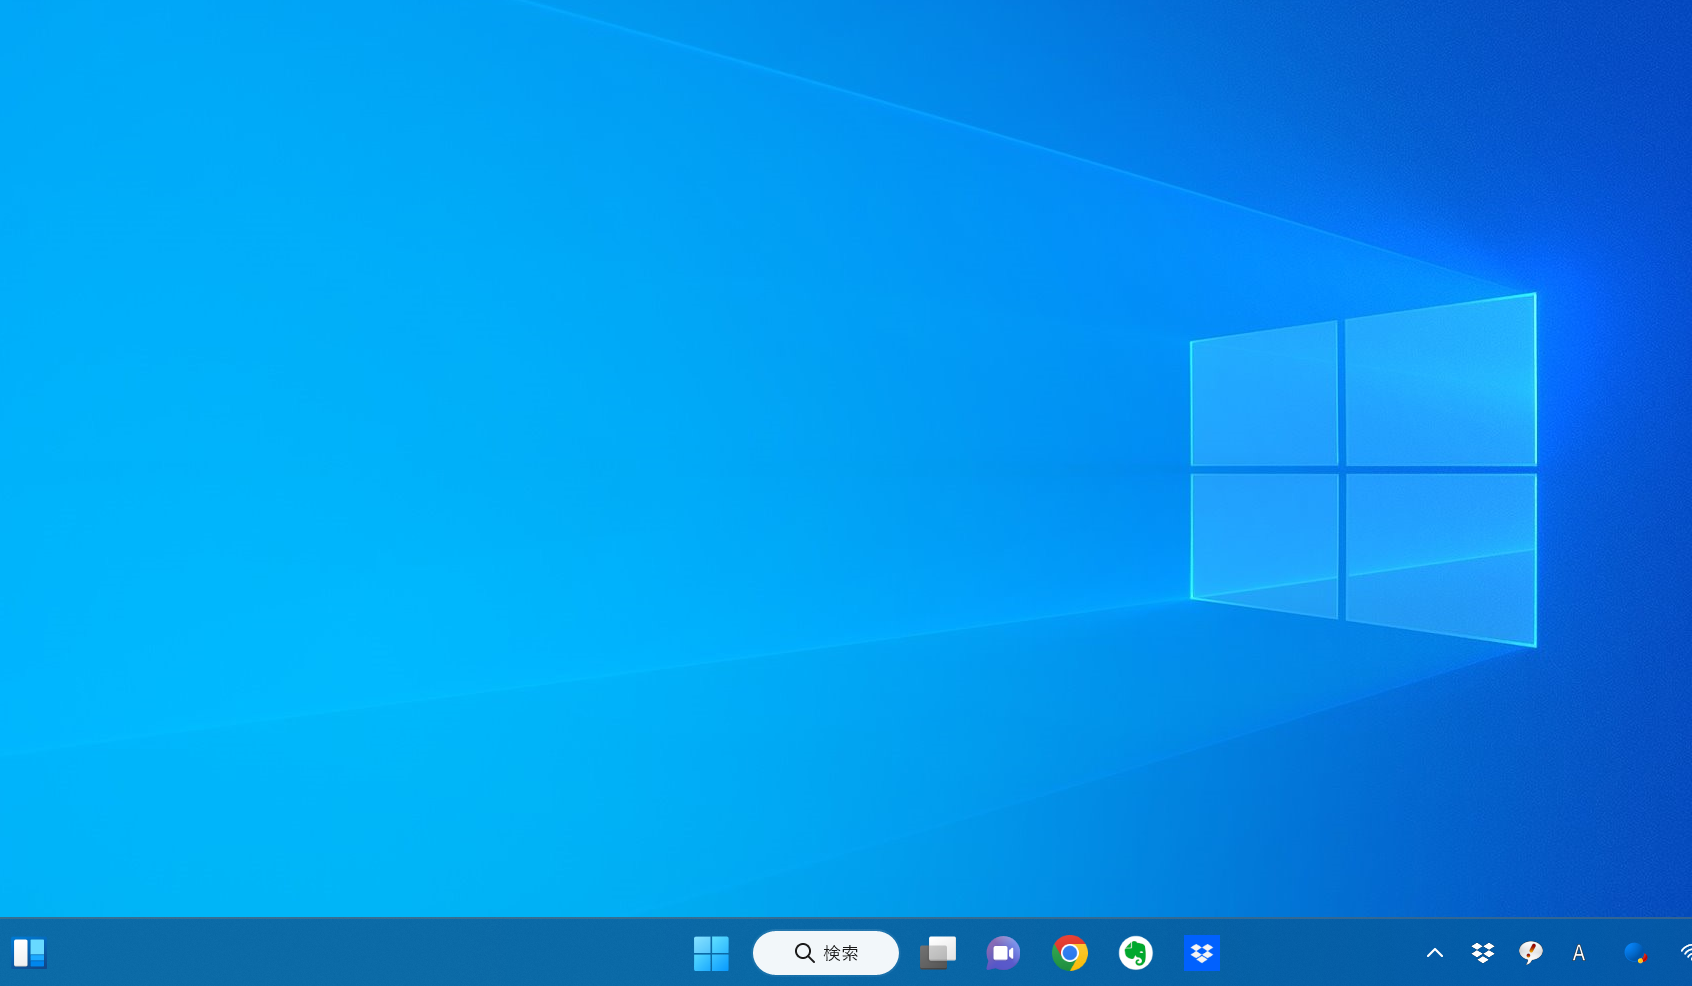Viewport: 1692px width, 986px height.
Task: Open Task View from the taskbar
Action: [938, 953]
